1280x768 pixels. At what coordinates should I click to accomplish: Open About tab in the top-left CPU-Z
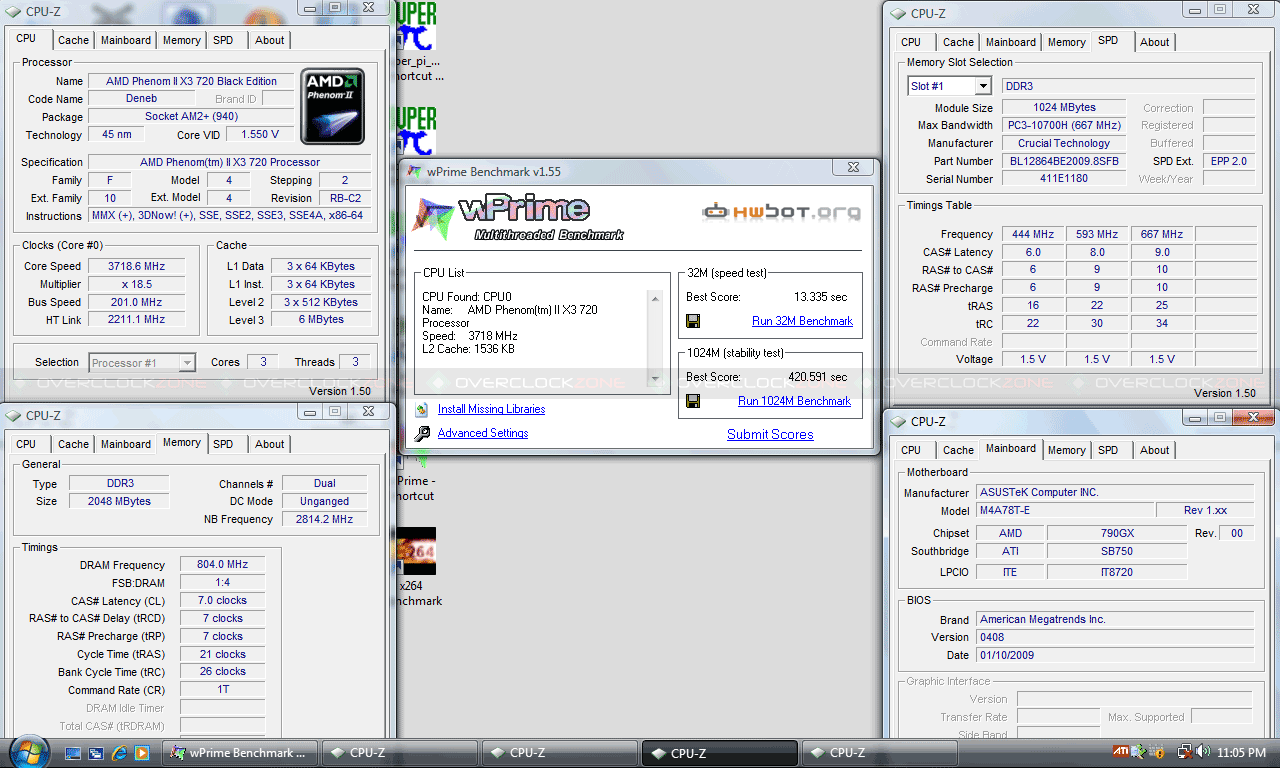[x=270, y=40]
